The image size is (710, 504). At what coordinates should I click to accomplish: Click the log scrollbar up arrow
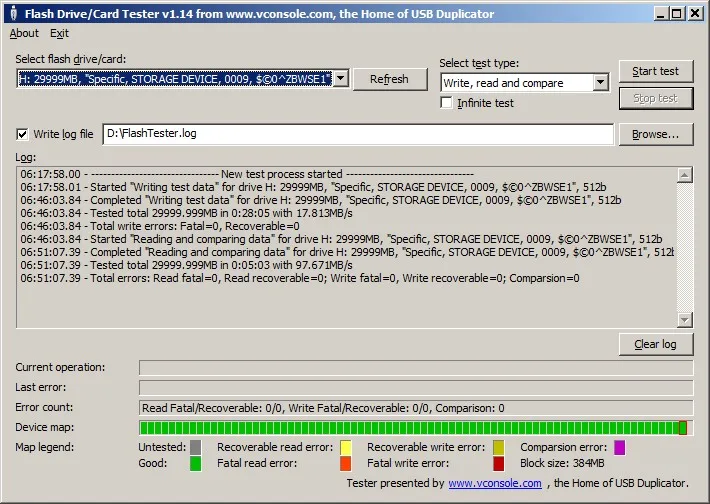tap(685, 175)
